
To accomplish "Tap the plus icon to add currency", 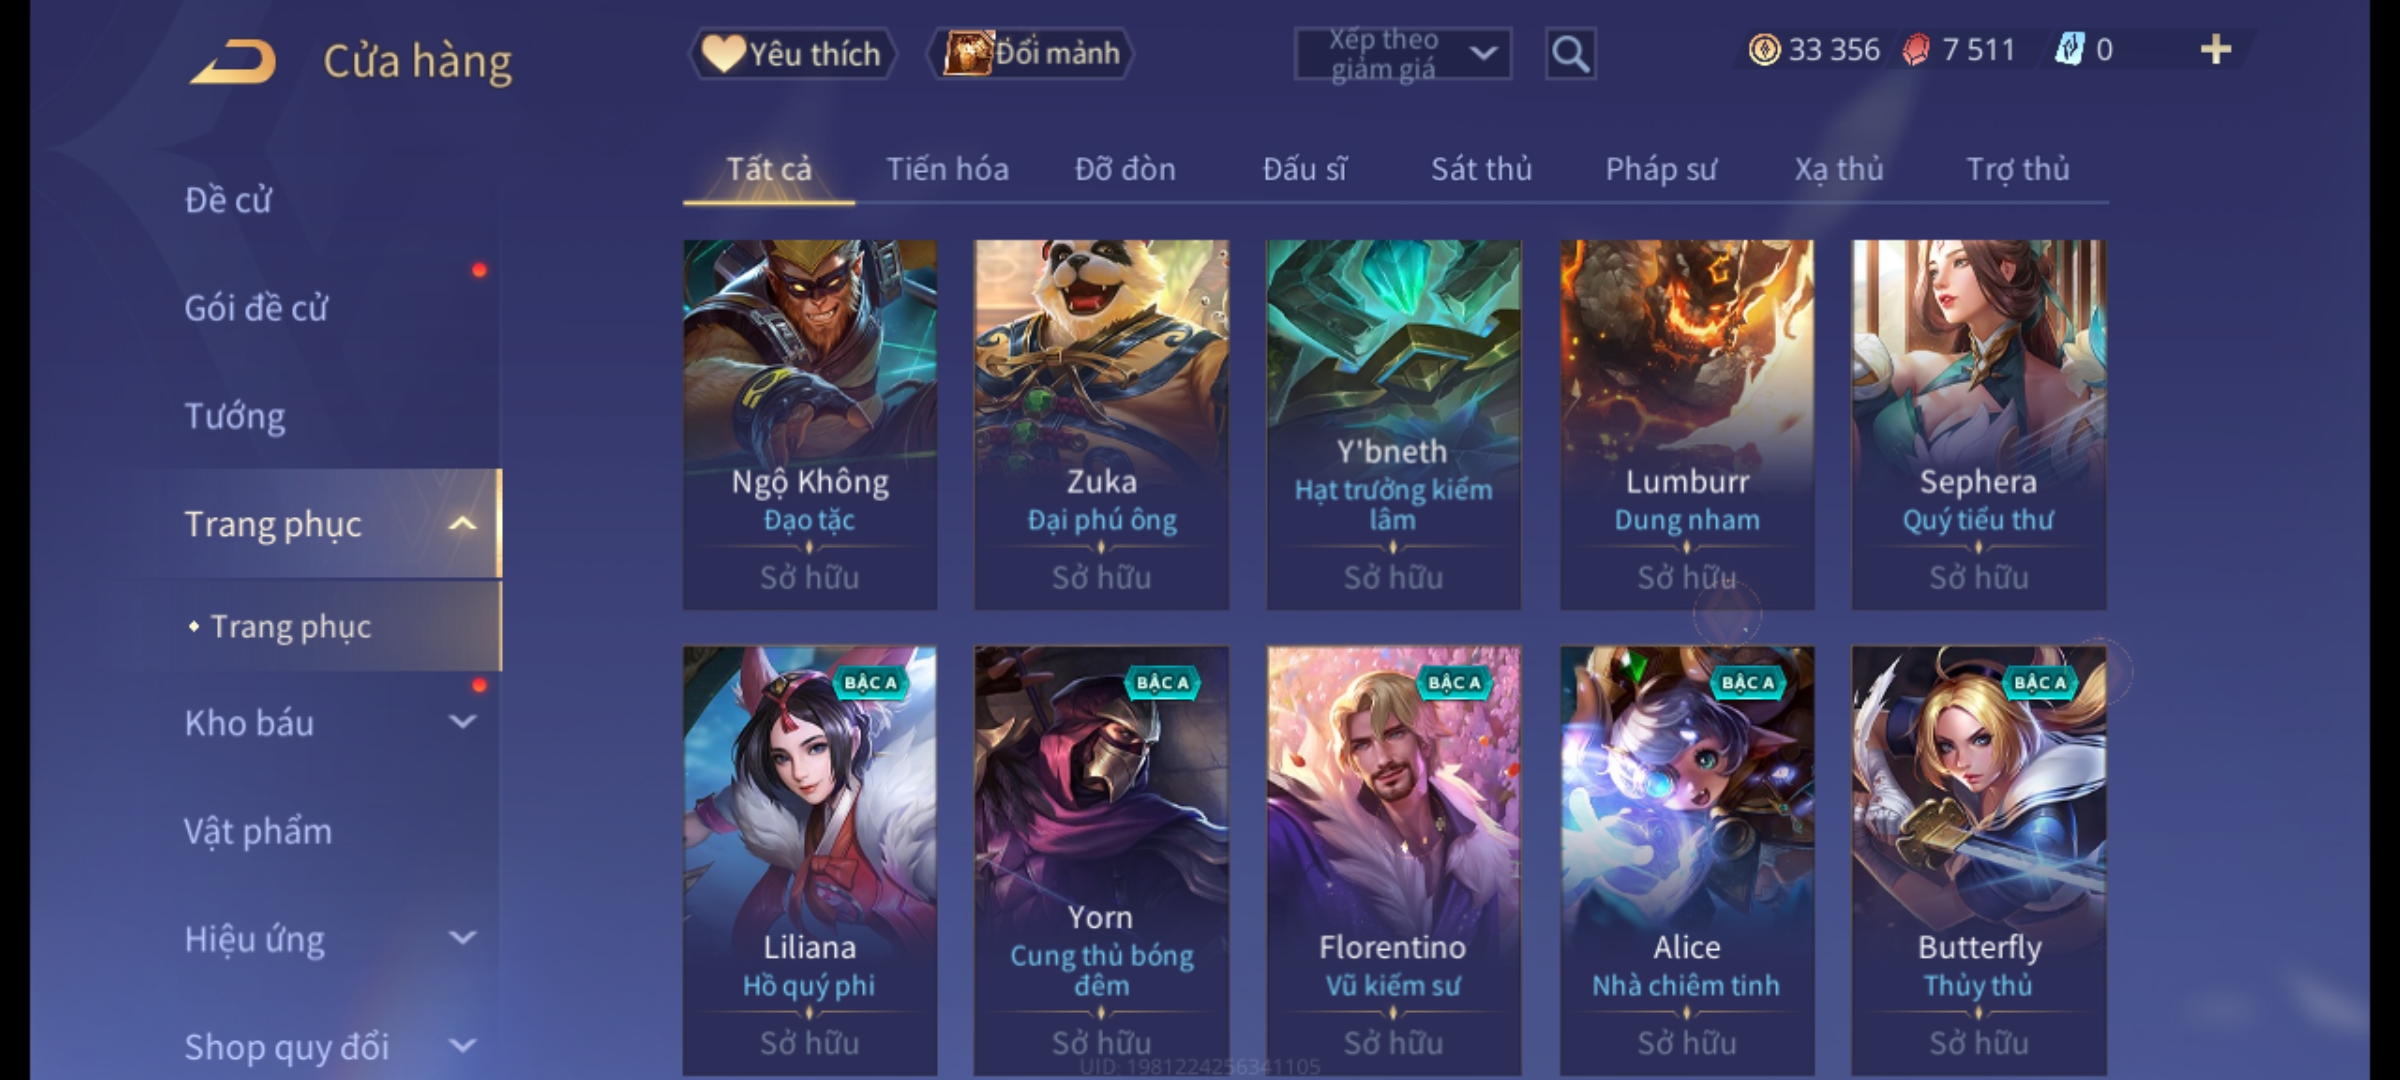I will click(2216, 50).
